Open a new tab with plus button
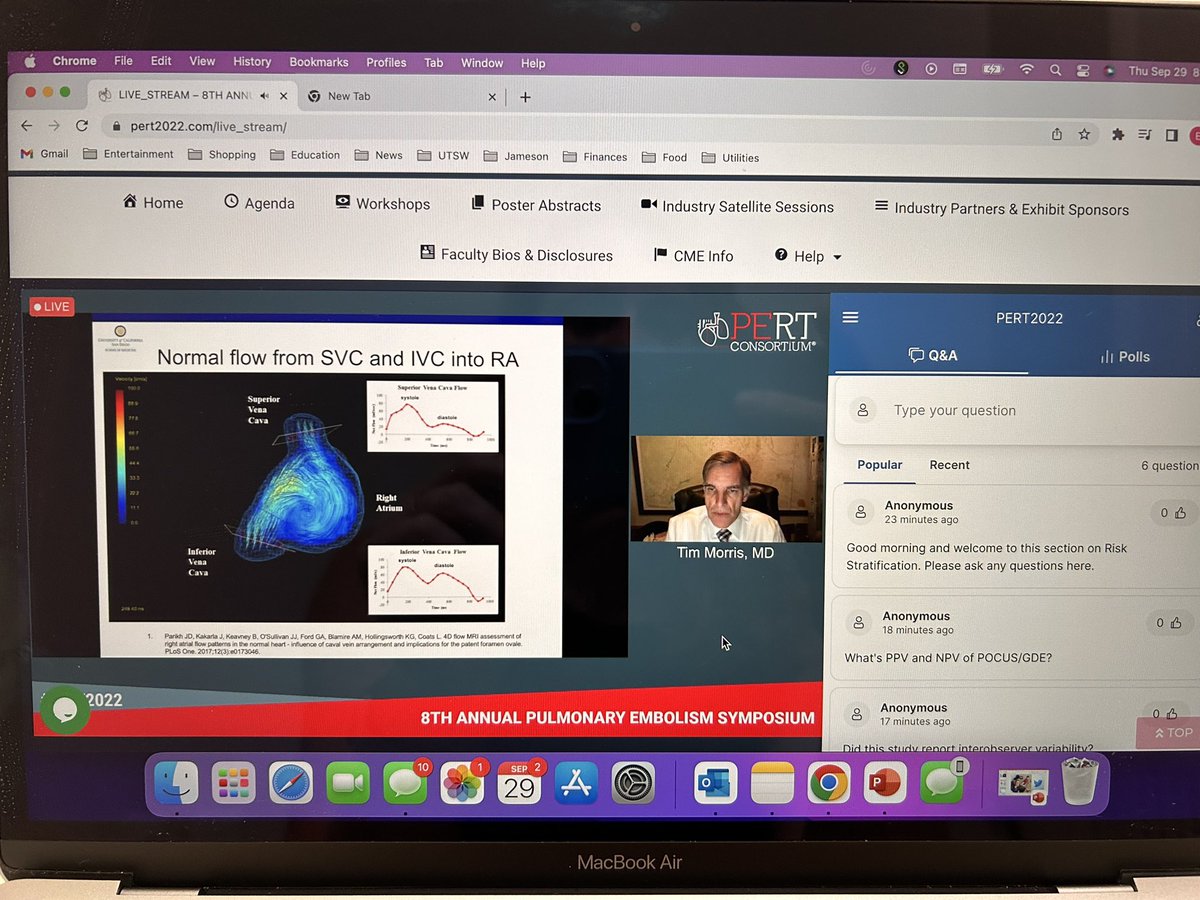1200x900 pixels. click(x=525, y=97)
